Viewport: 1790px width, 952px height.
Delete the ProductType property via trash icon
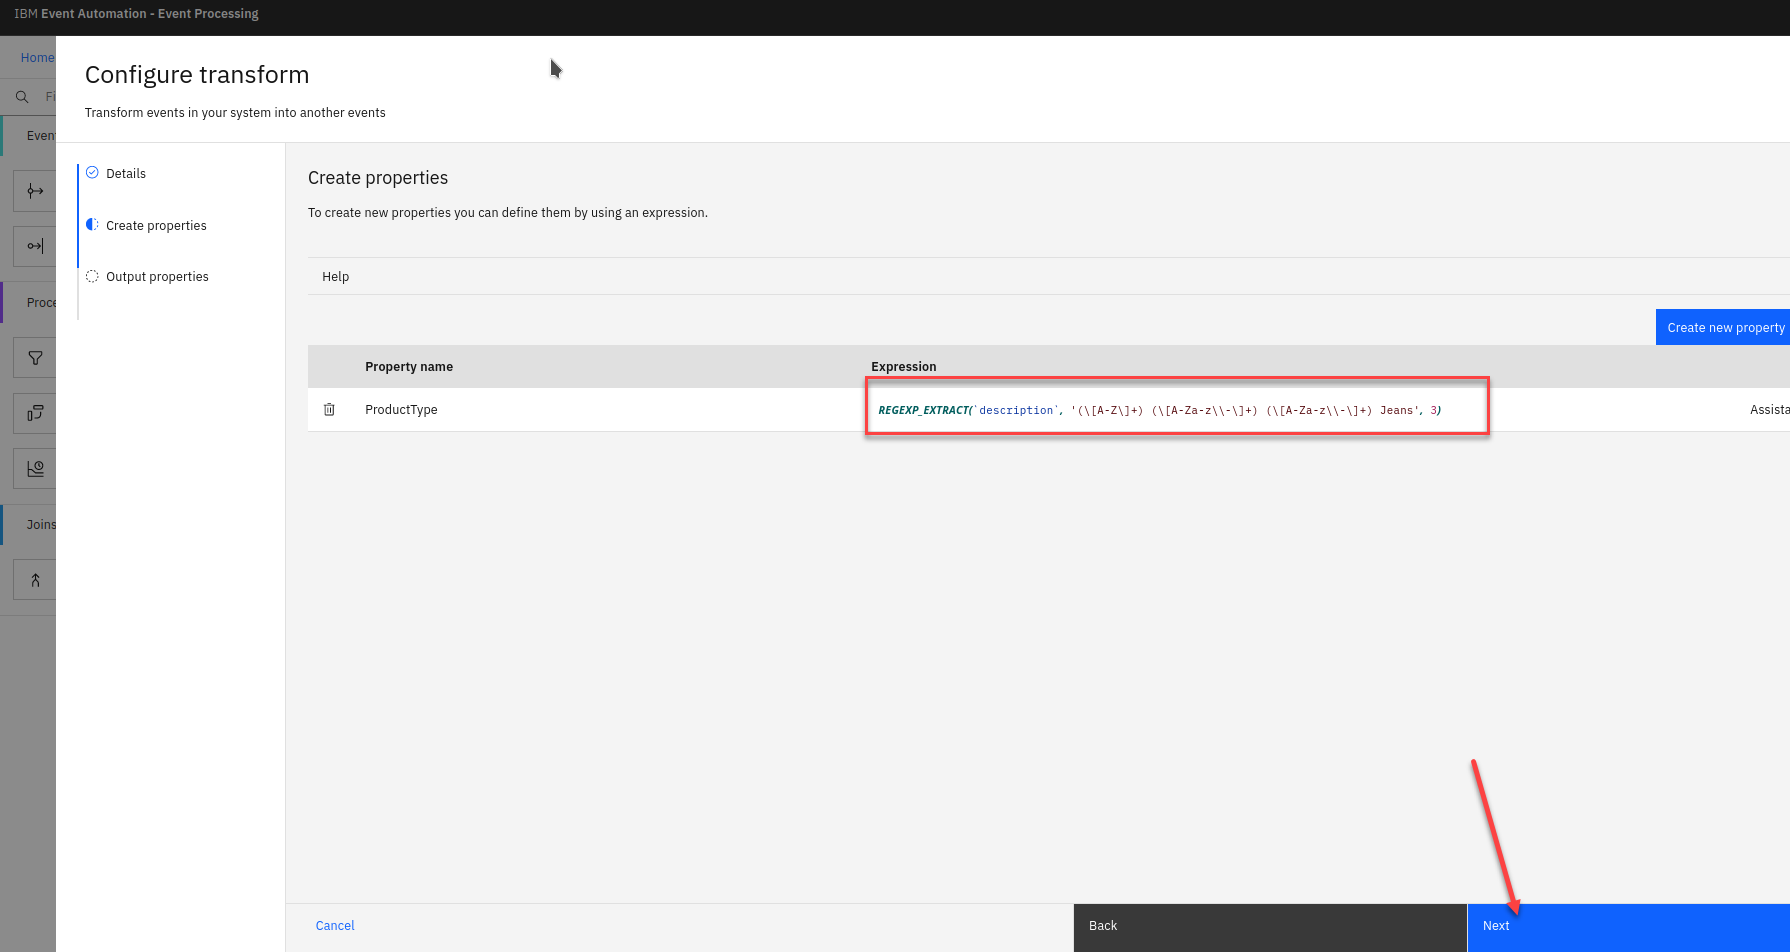coord(329,410)
